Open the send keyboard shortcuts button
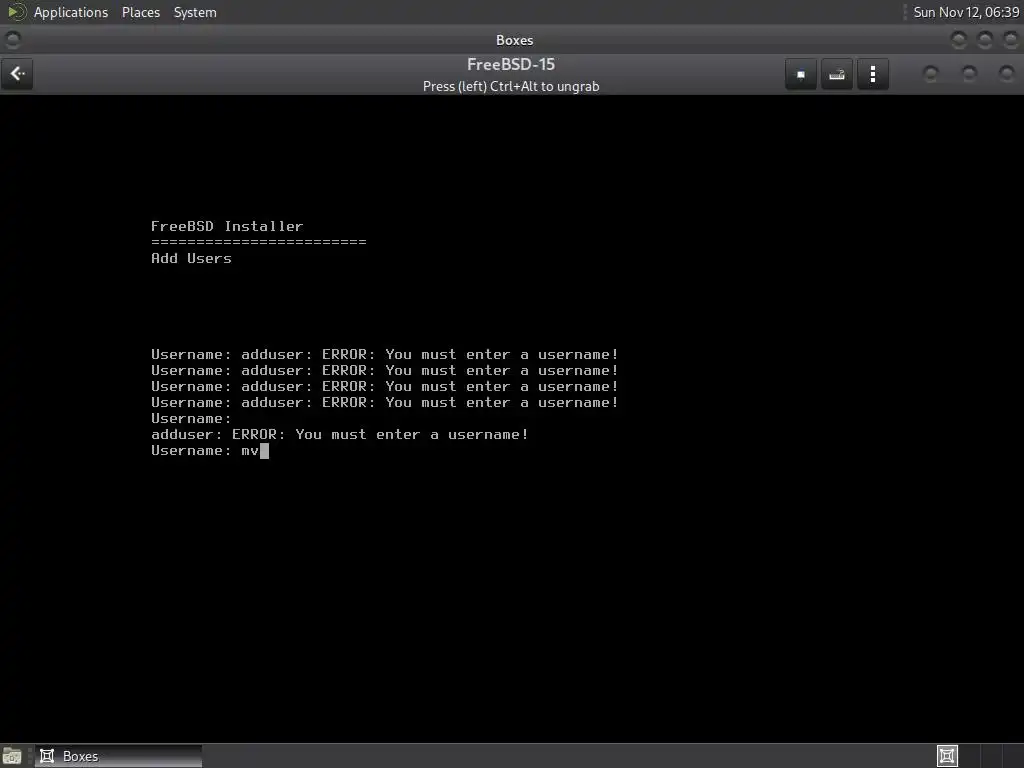 [837, 74]
